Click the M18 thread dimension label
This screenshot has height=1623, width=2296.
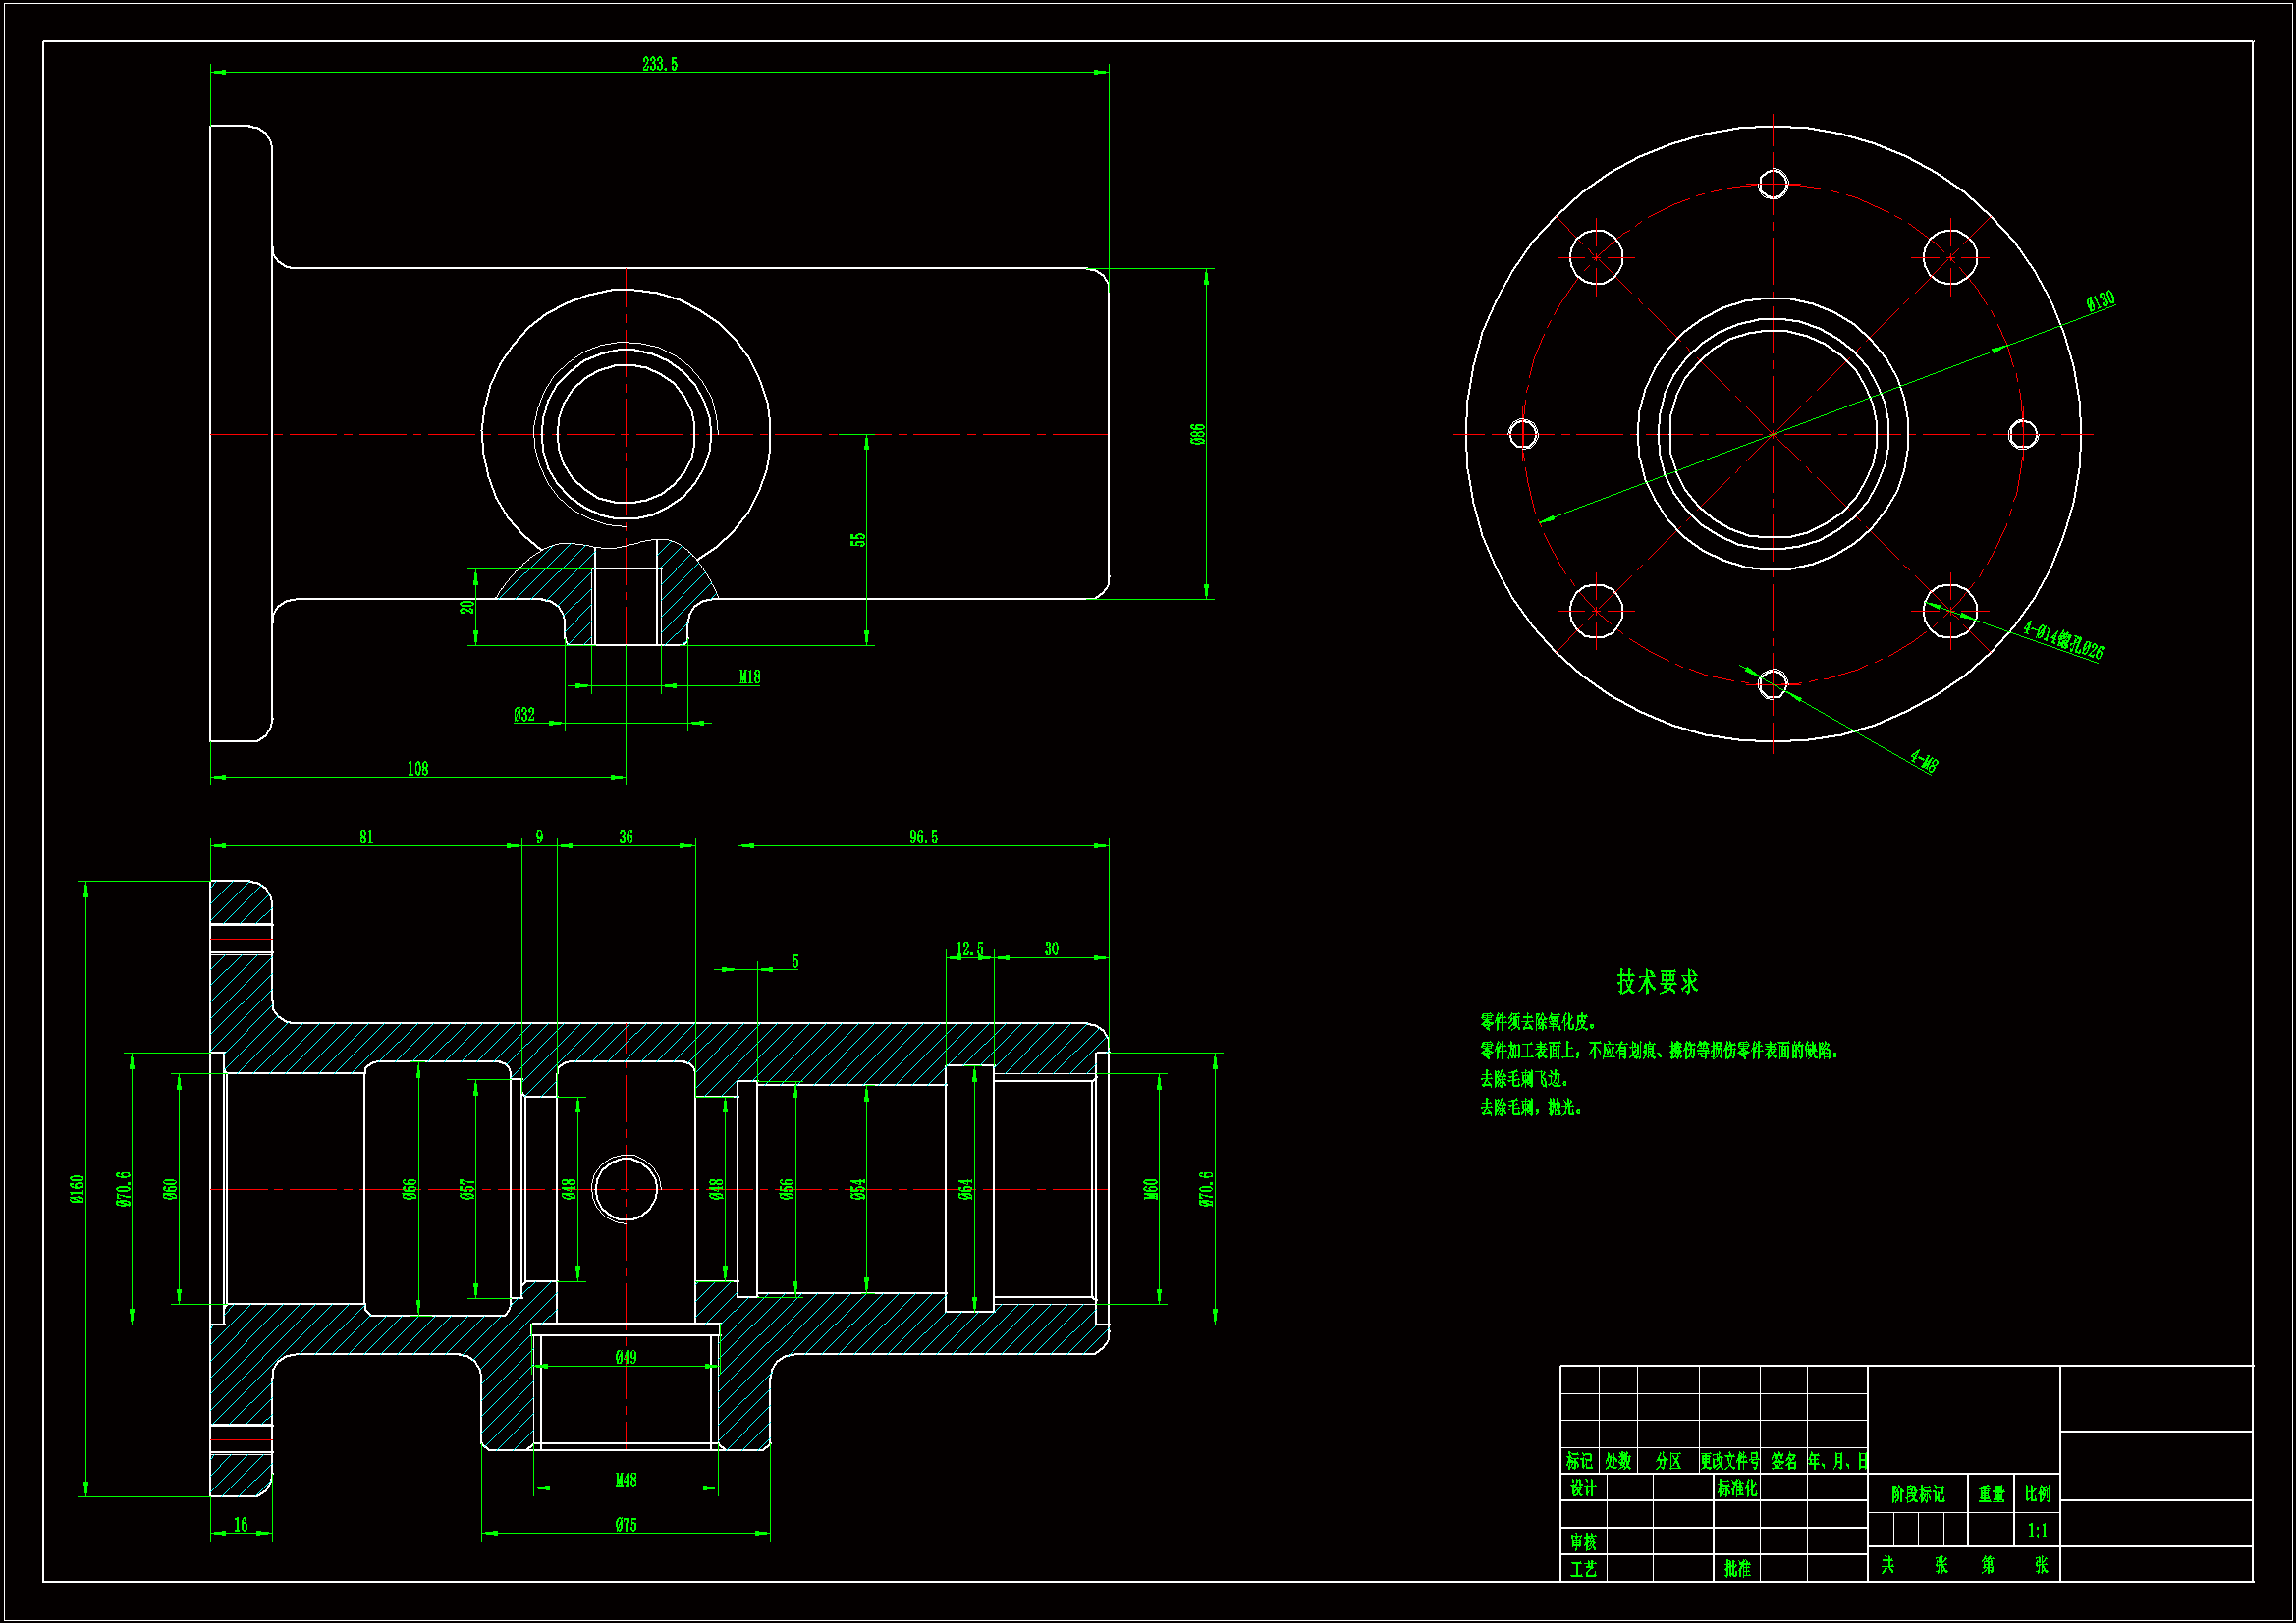pos(749,677)
